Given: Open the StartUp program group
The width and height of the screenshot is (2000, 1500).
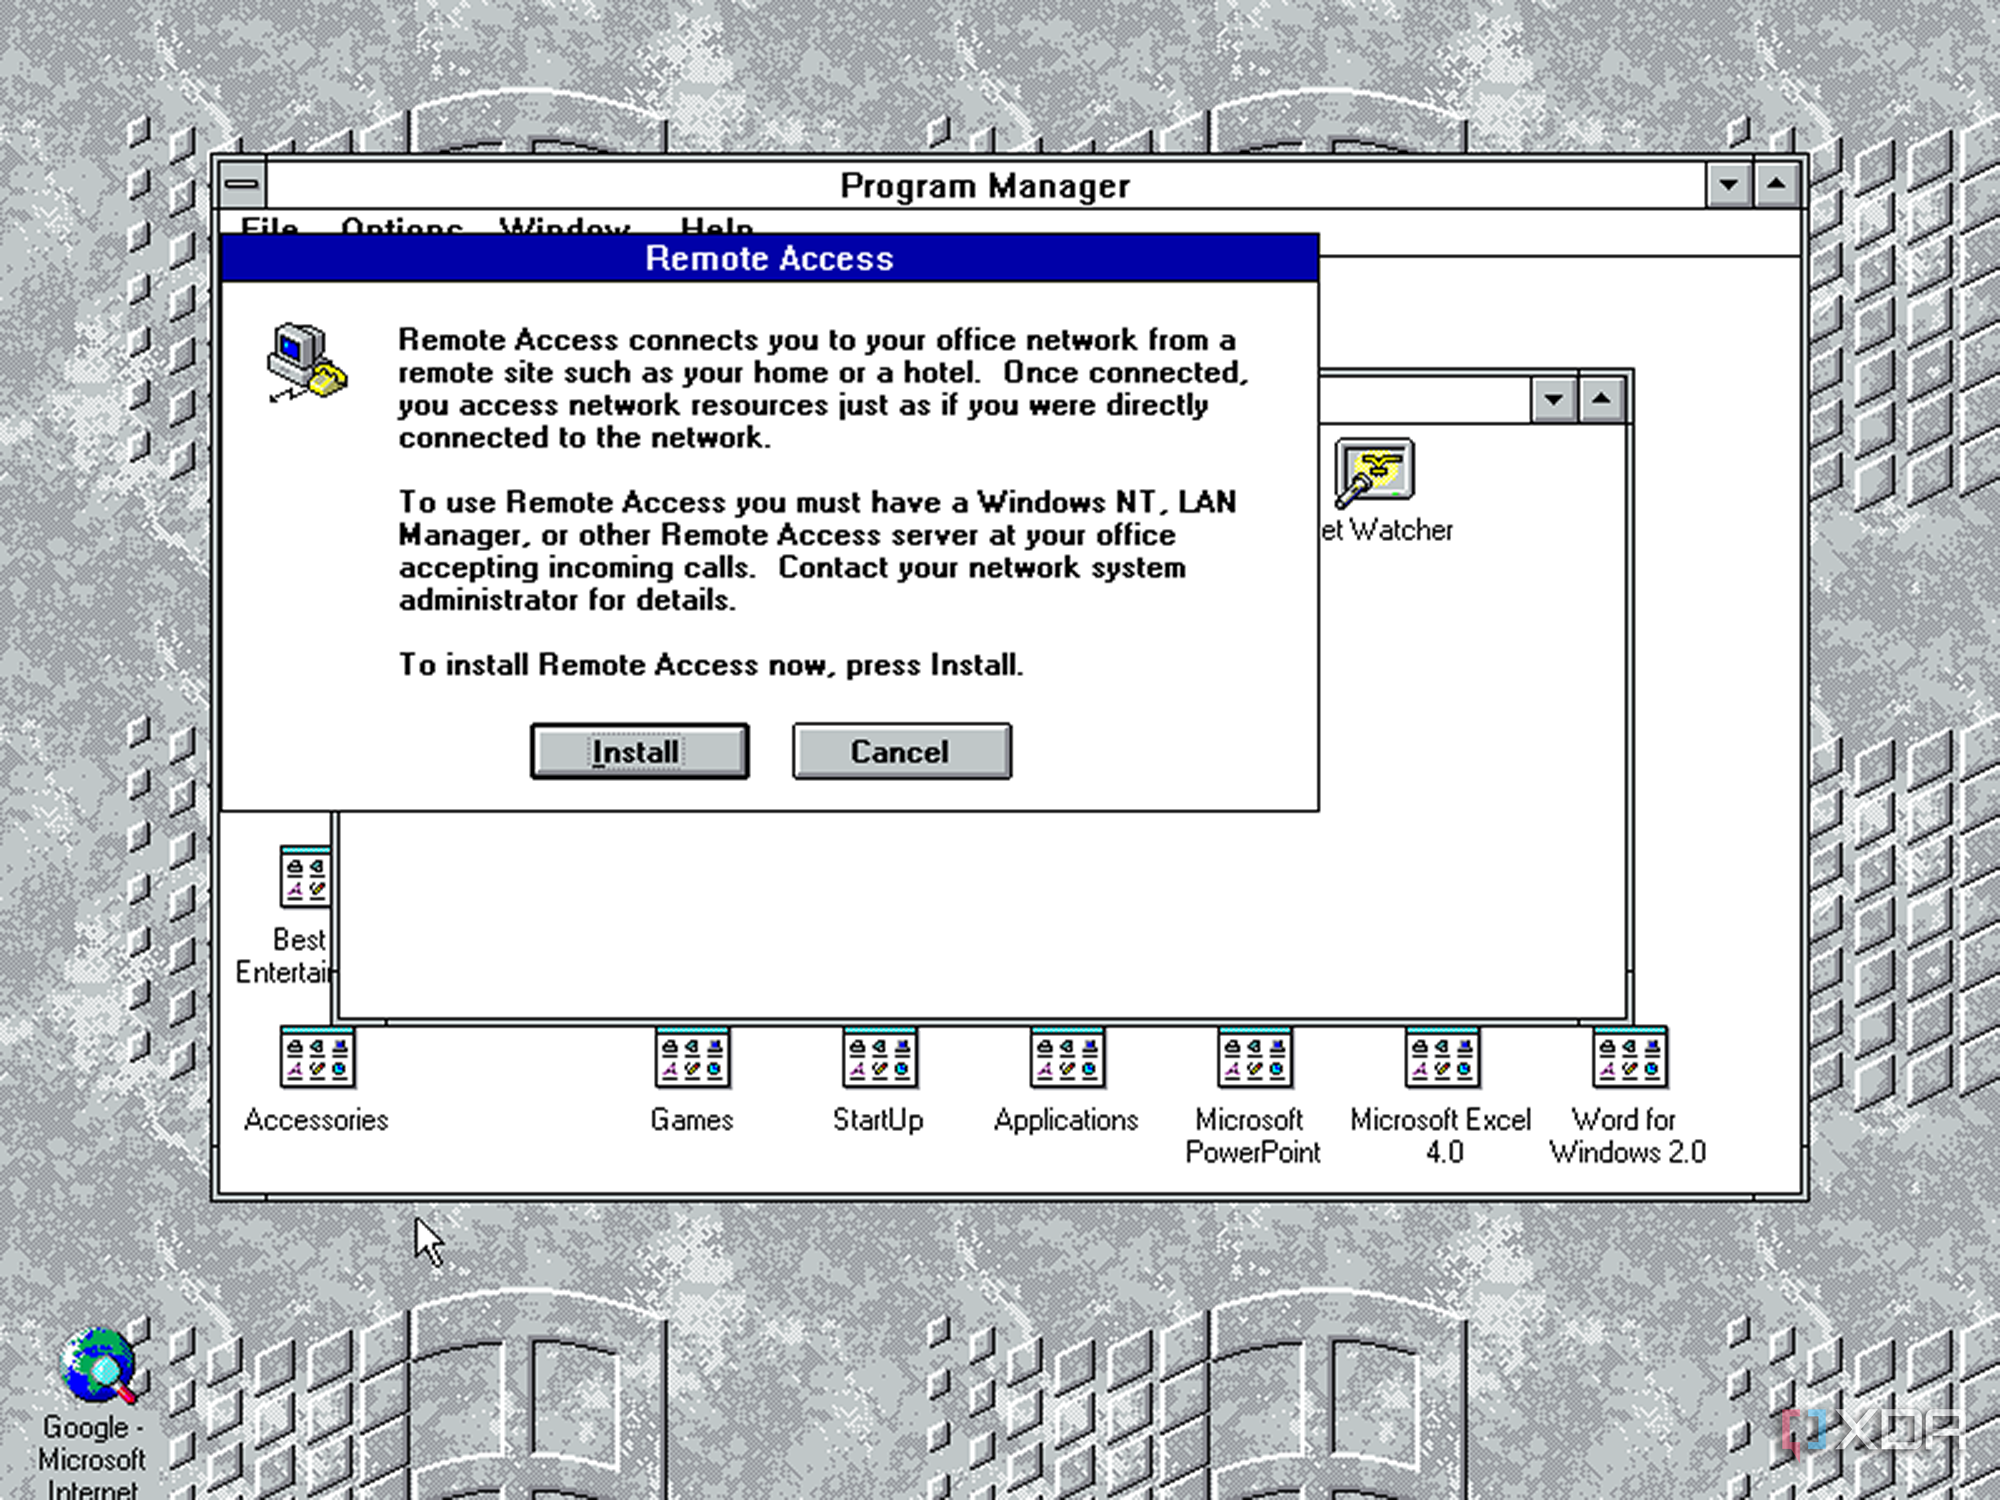Looking at the screenshot, I should [879, 1057].
